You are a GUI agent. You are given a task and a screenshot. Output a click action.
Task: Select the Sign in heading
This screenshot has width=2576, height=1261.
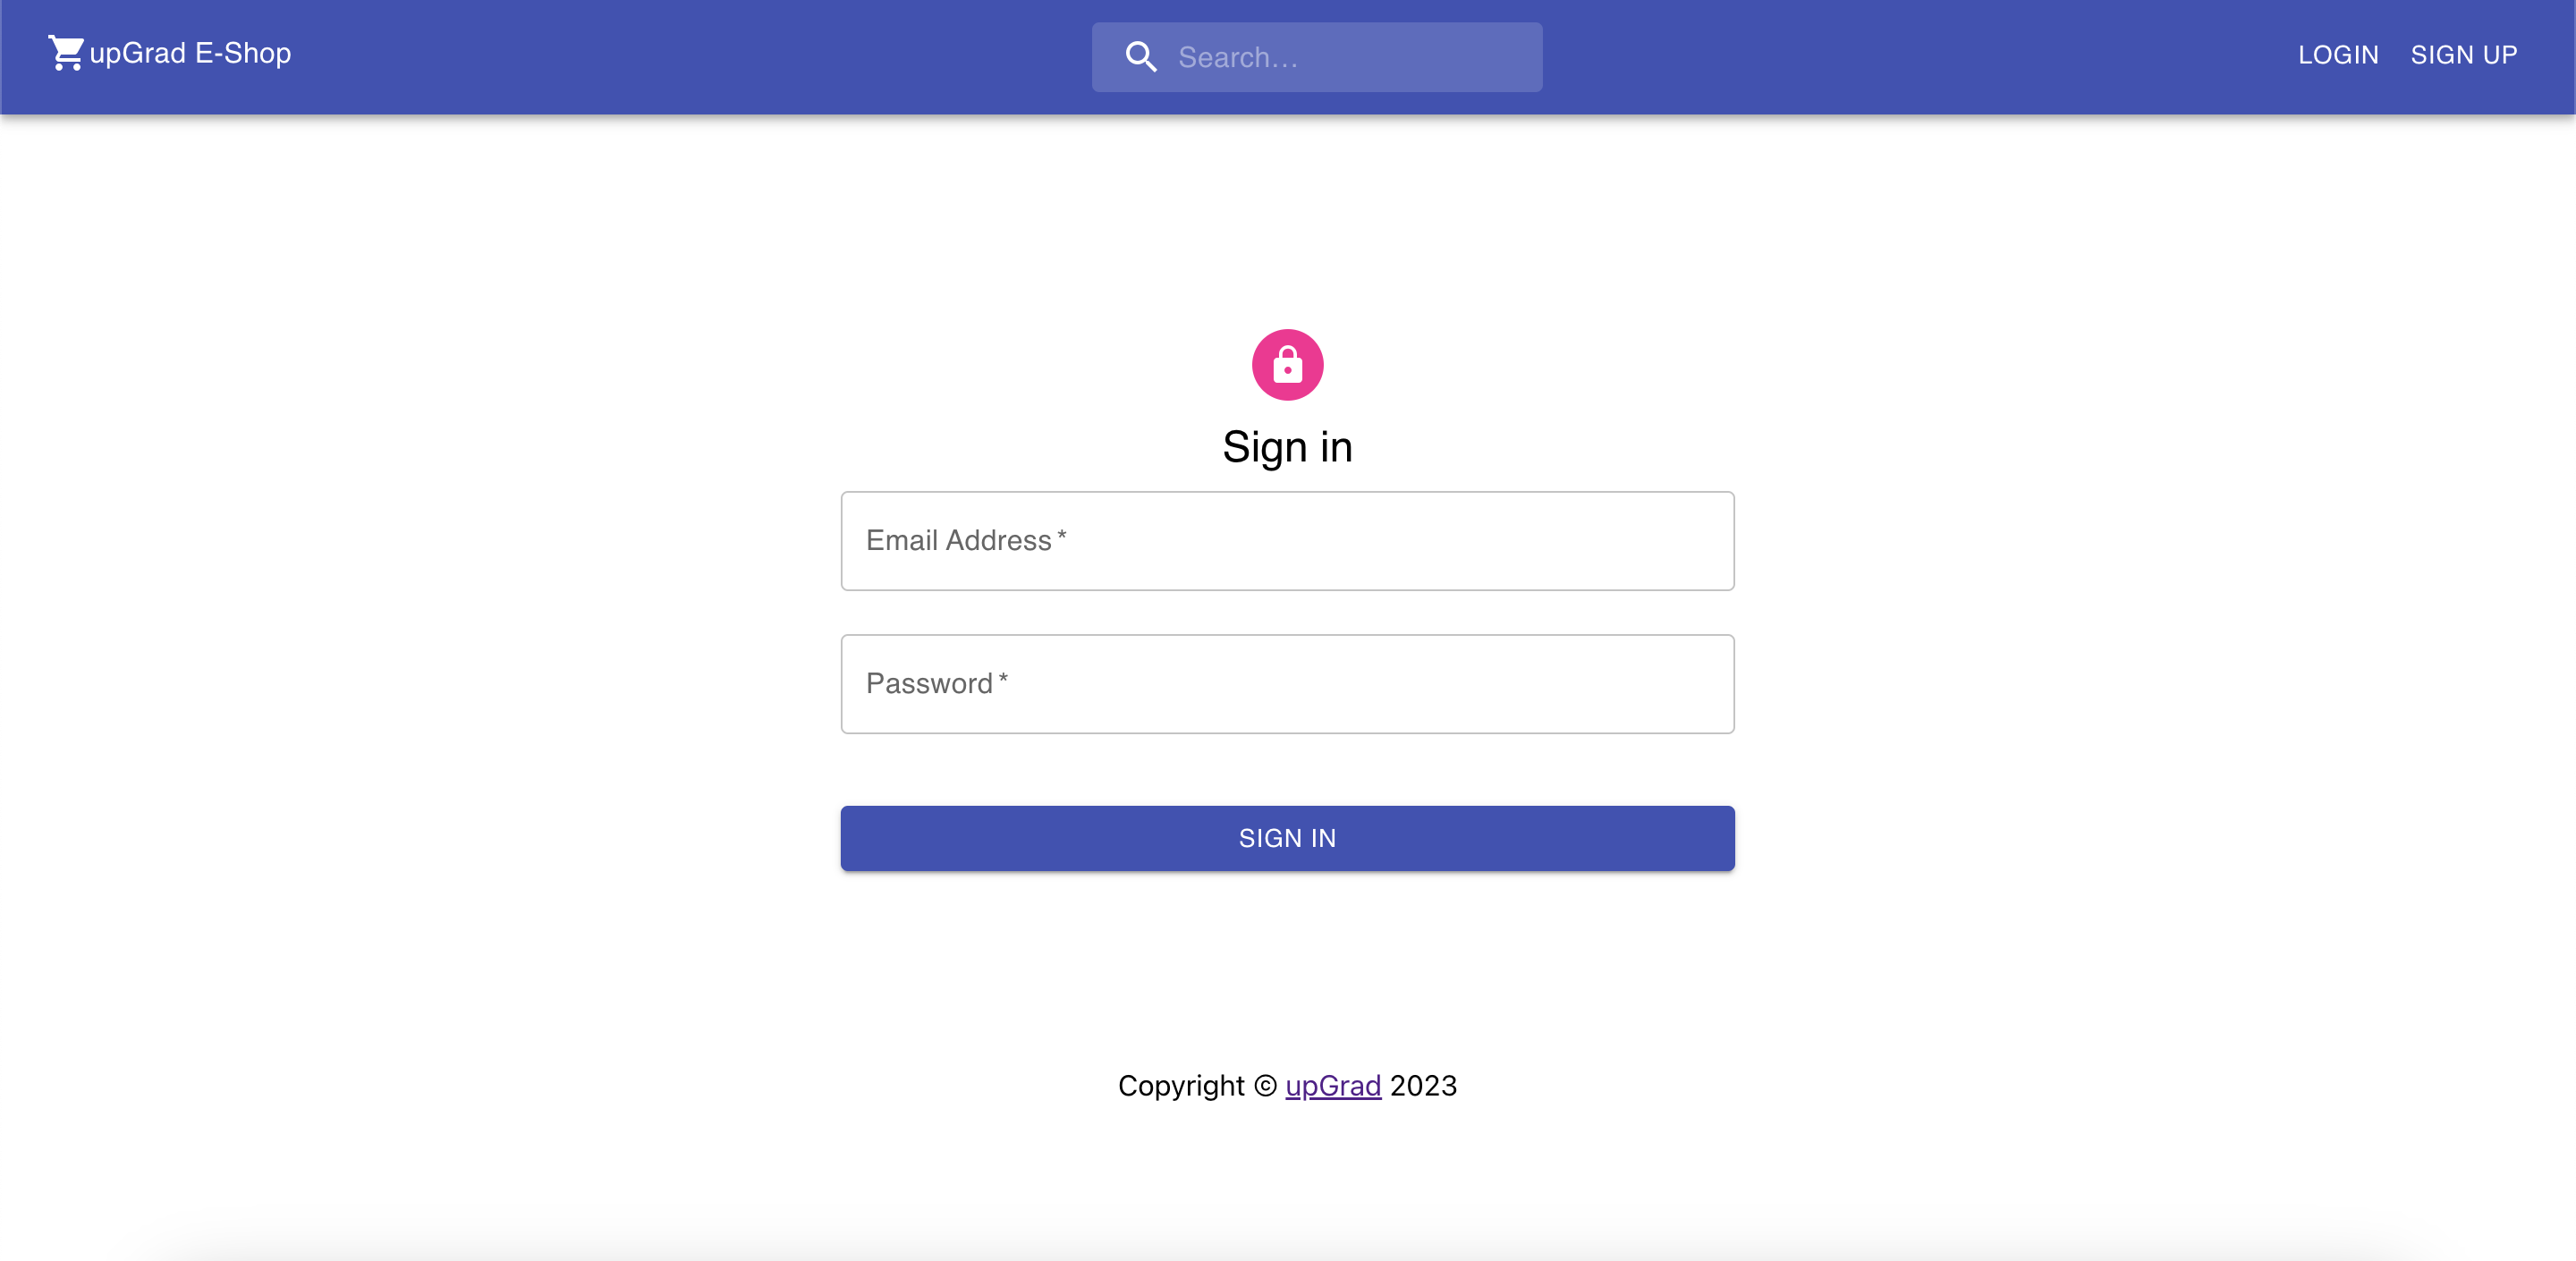pyautogui.click(x=1287, y=447)
